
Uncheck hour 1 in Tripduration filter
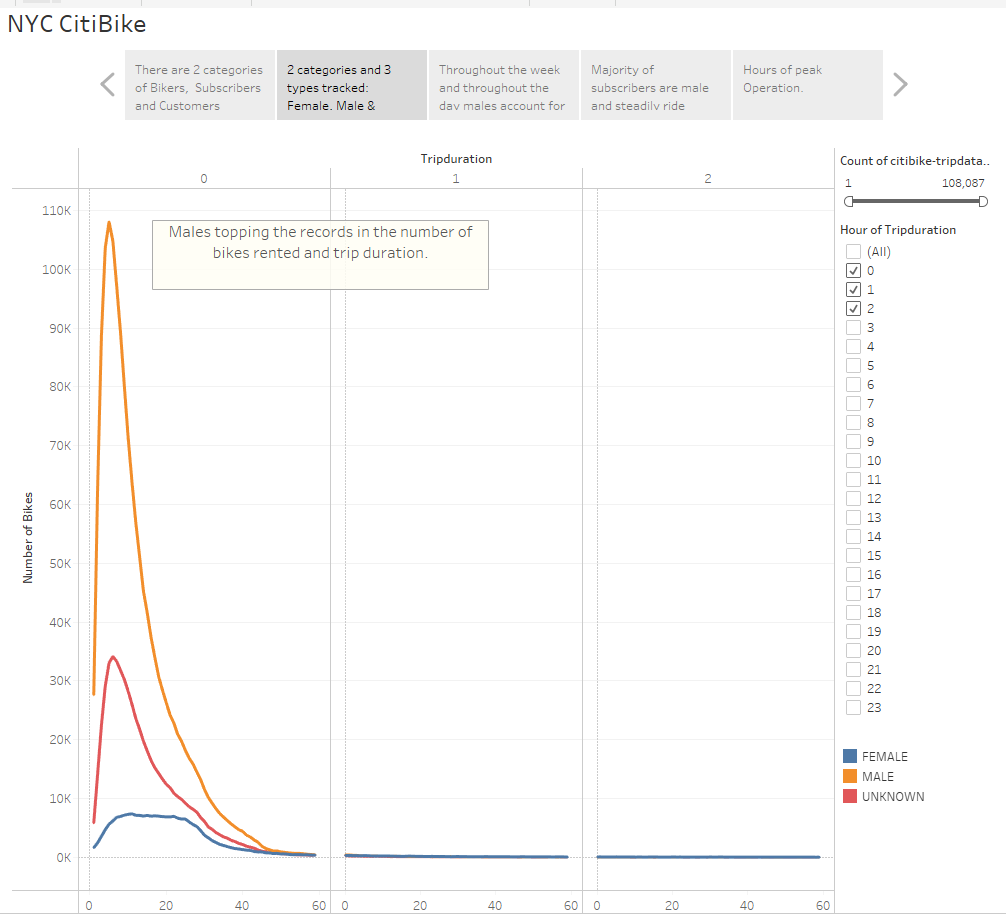(853, 289)
